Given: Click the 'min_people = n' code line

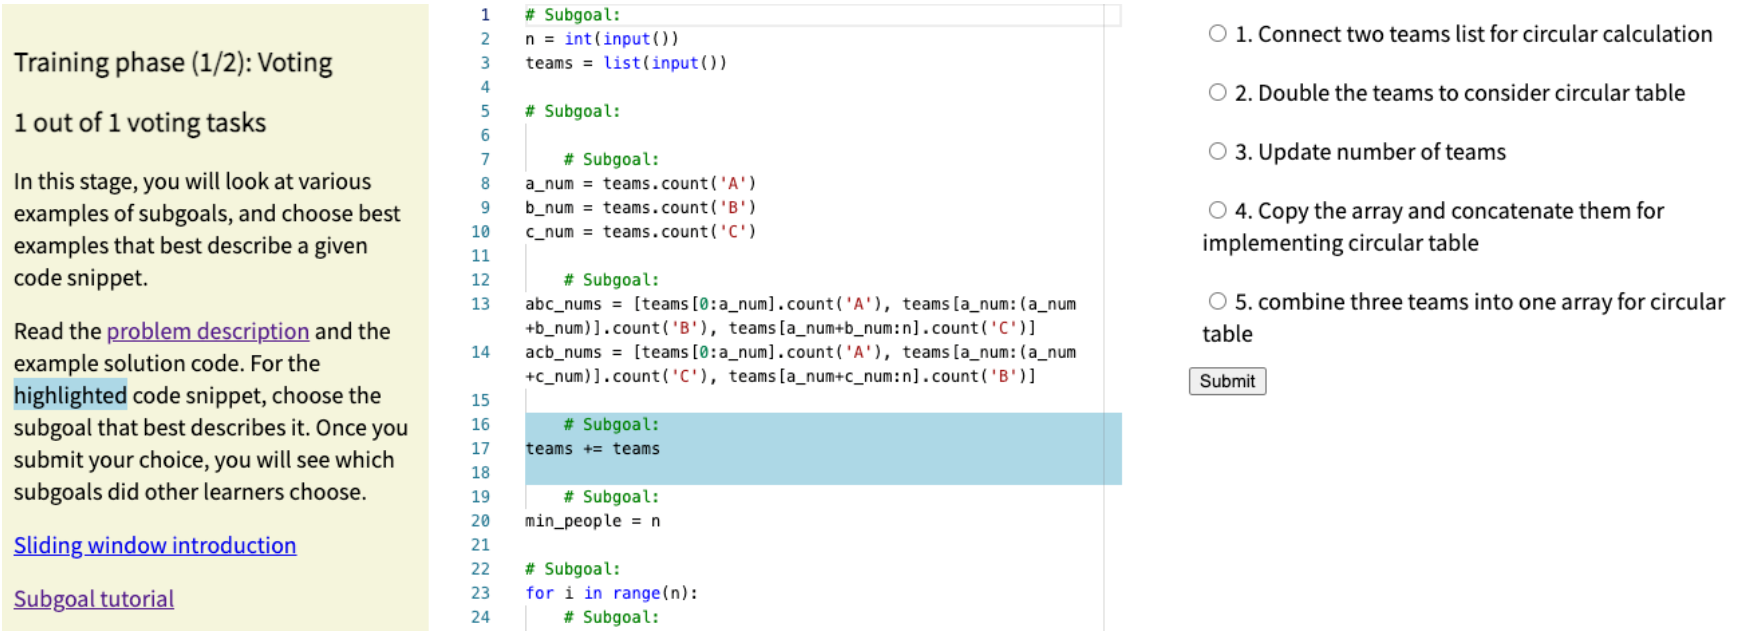Looking at the screenshot, I should coord(593,521).
